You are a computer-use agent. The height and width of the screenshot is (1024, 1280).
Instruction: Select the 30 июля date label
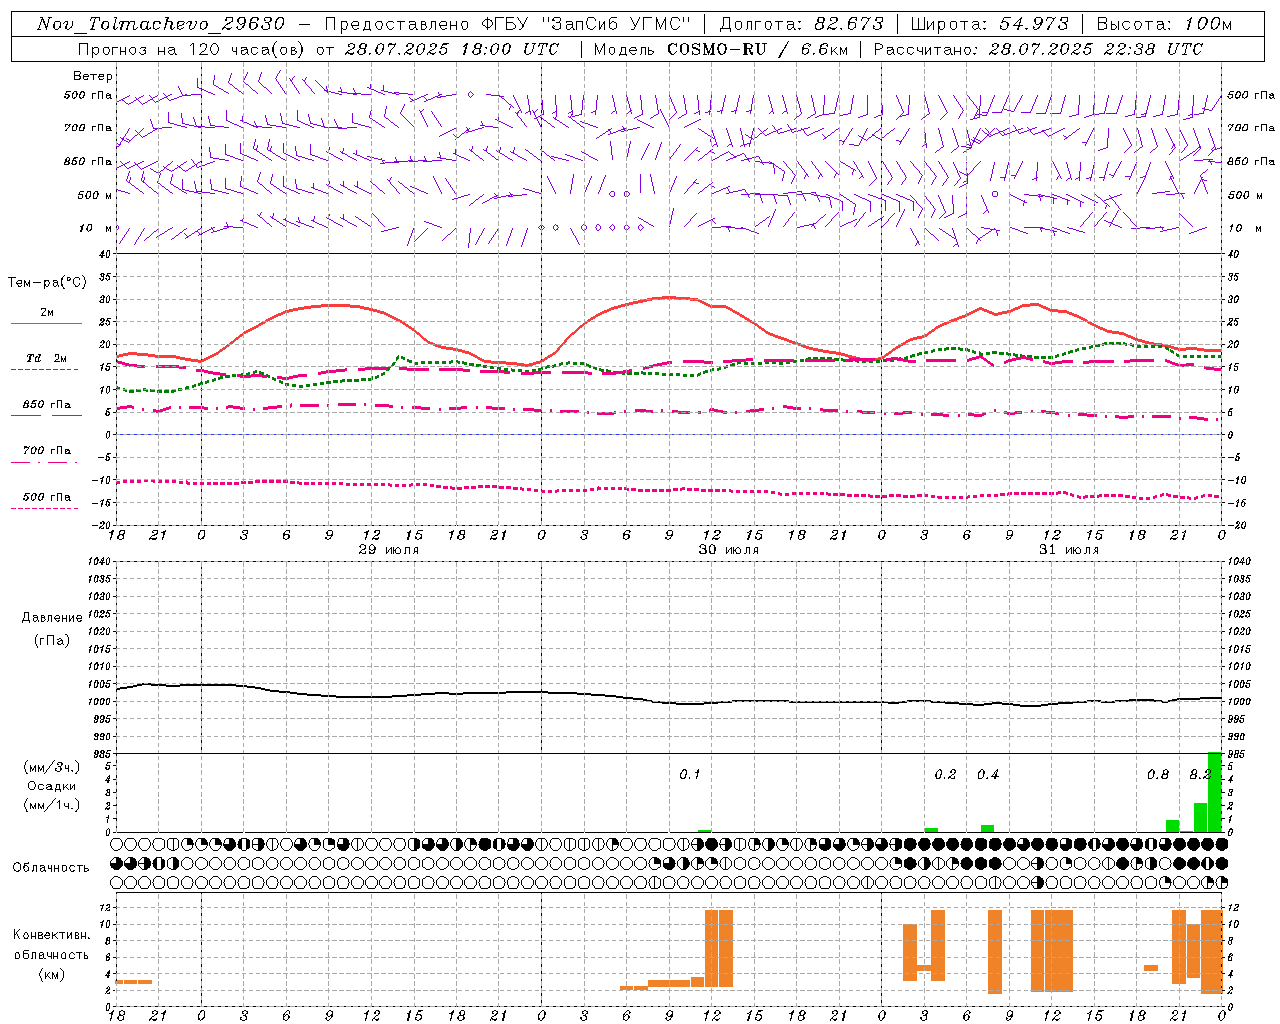coord(728,550)
